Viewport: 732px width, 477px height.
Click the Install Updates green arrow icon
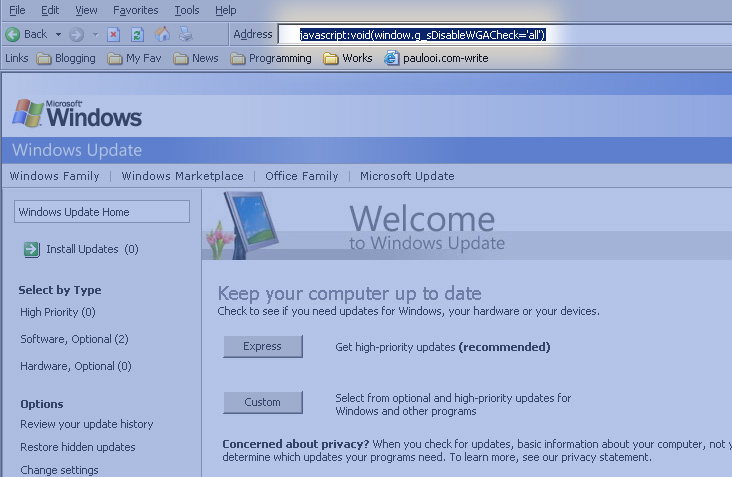[32, 250]
